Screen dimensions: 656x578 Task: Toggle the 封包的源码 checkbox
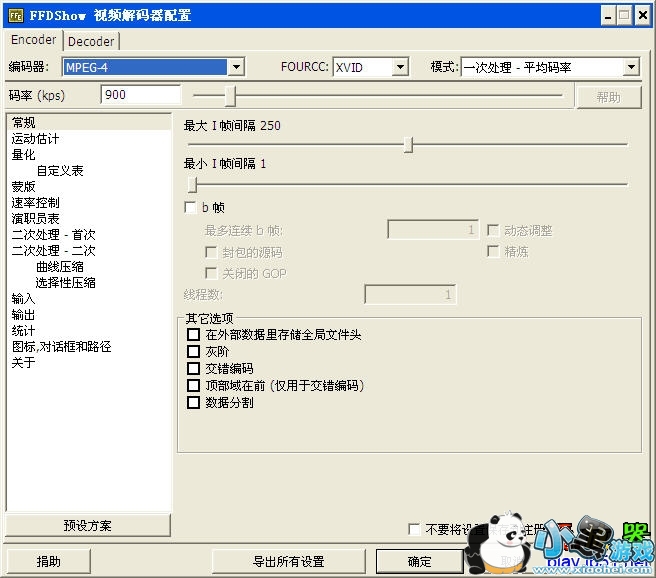[211, 252]
